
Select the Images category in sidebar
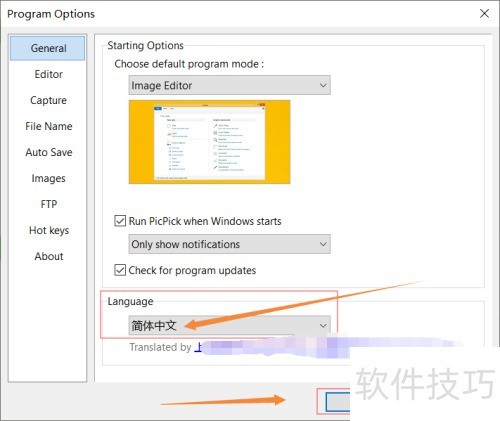click(48, 178)
